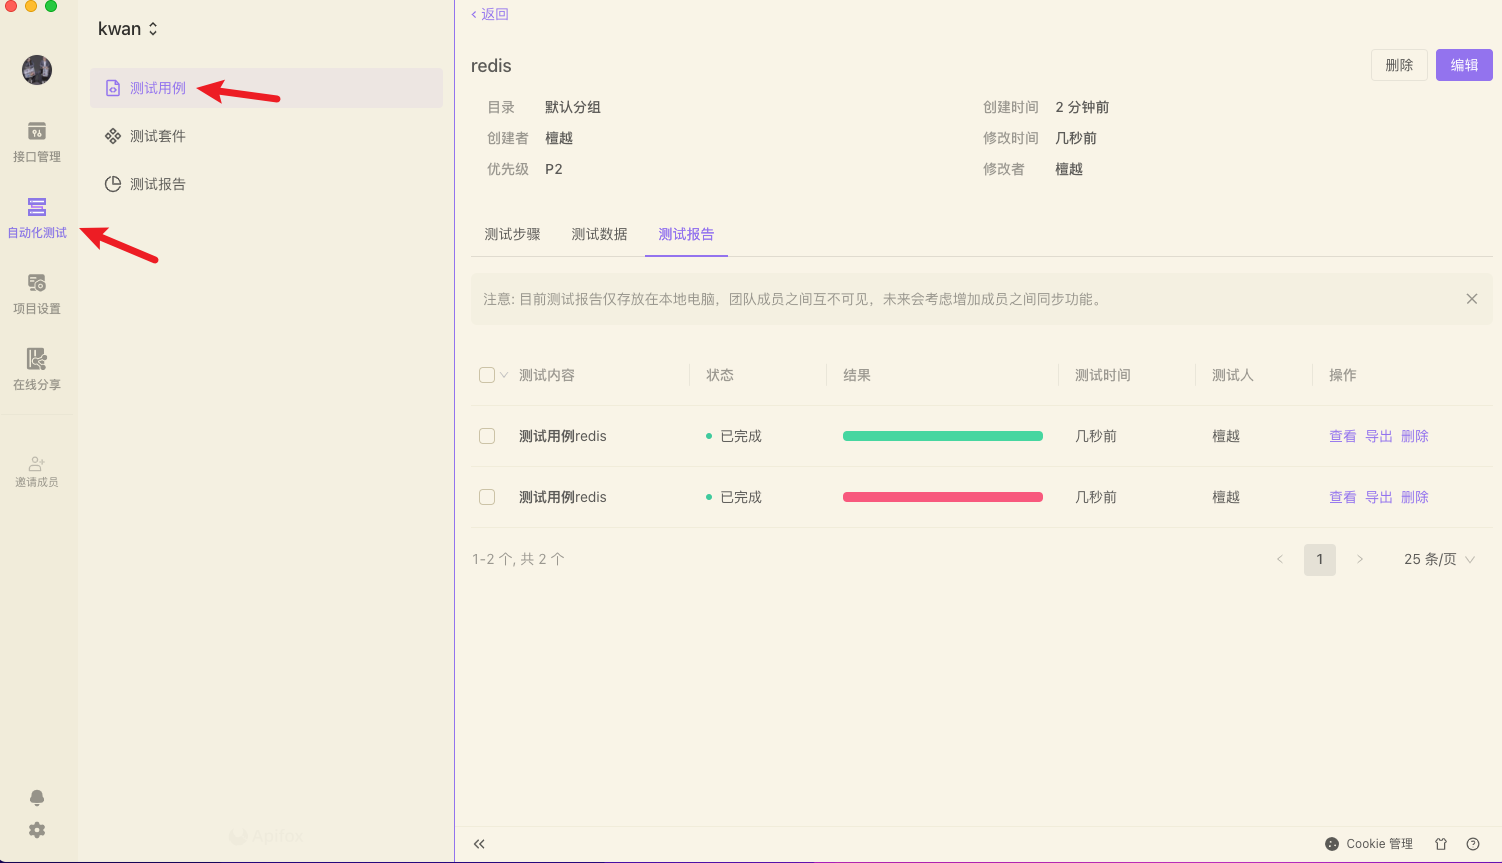
Task: Click the red result progress bar
Action: (943, 497)
